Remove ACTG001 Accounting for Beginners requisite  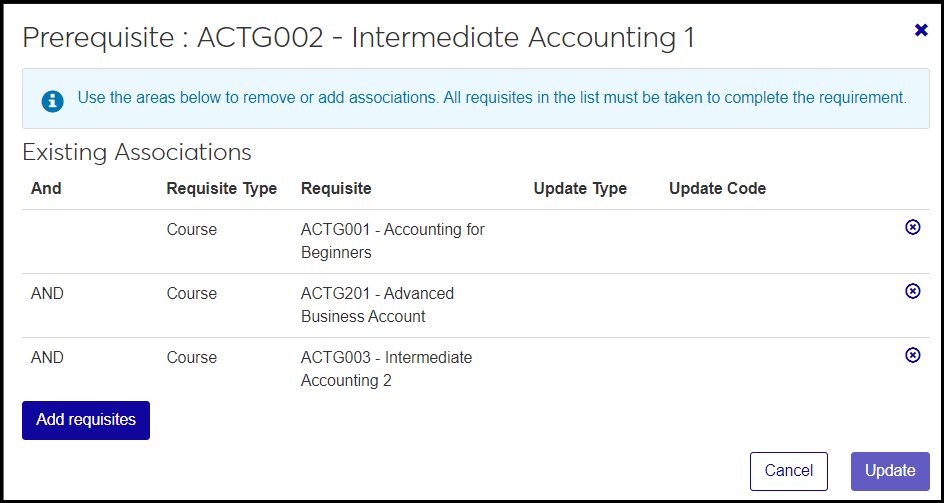pyautogui.click(x=912, y=227)
